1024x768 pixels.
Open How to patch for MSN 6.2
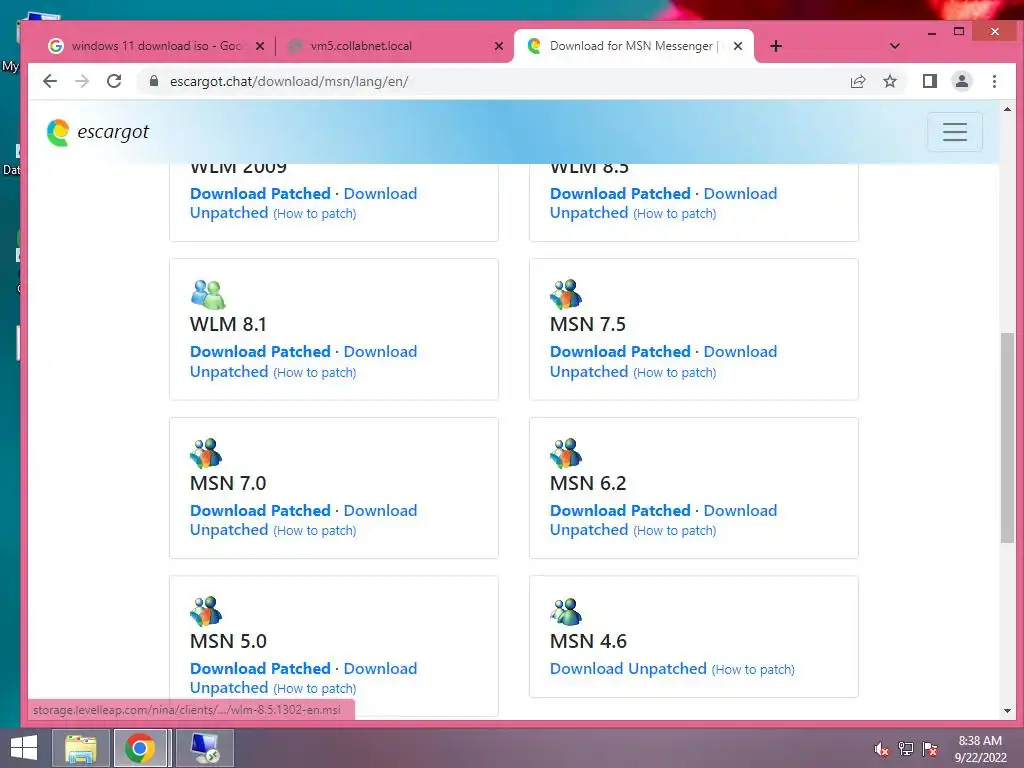pyautogui.click(x=675, y=530)
